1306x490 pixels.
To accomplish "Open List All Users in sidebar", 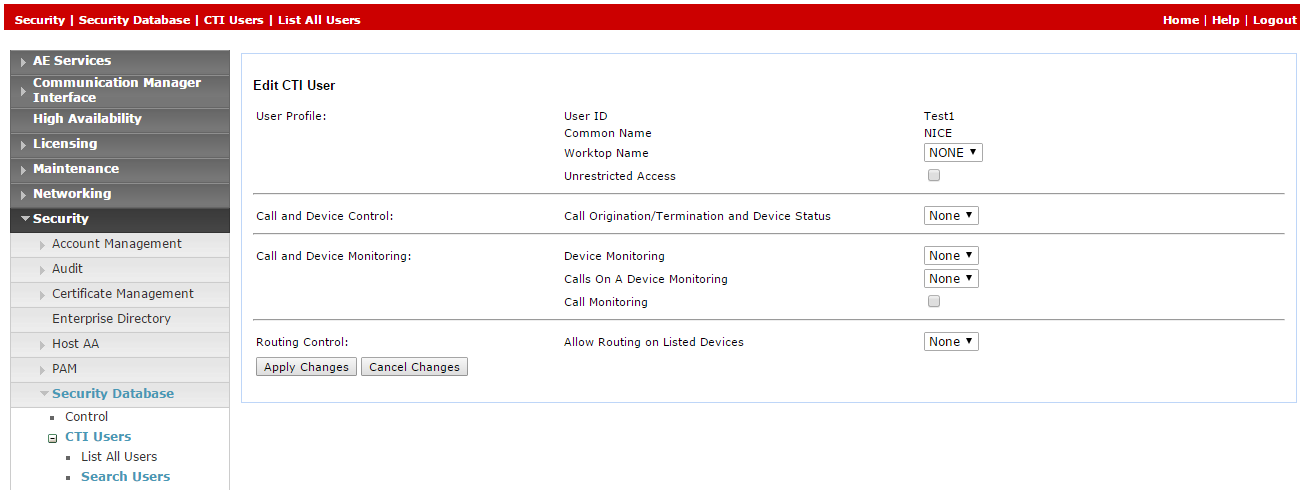I will click(x=119, y=457).
